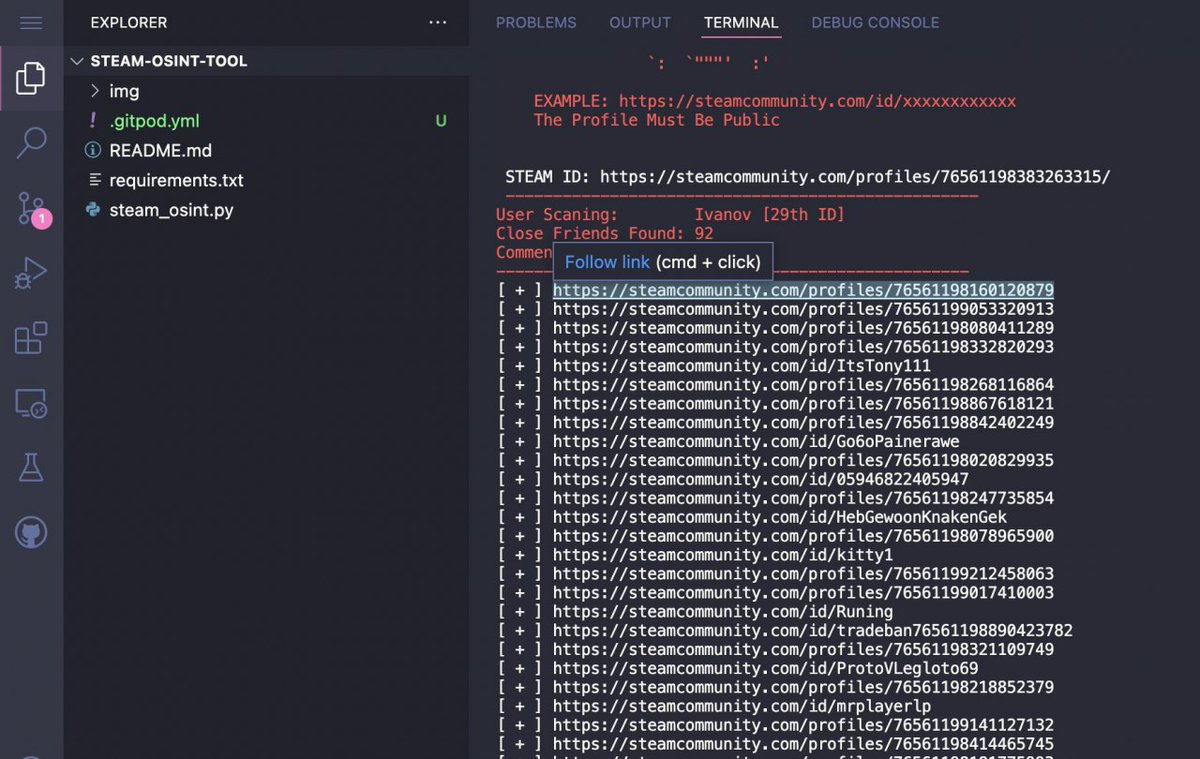Open the id/05946822405947 link
This screenshot has width=1200, height=759.
coord(761,480)
